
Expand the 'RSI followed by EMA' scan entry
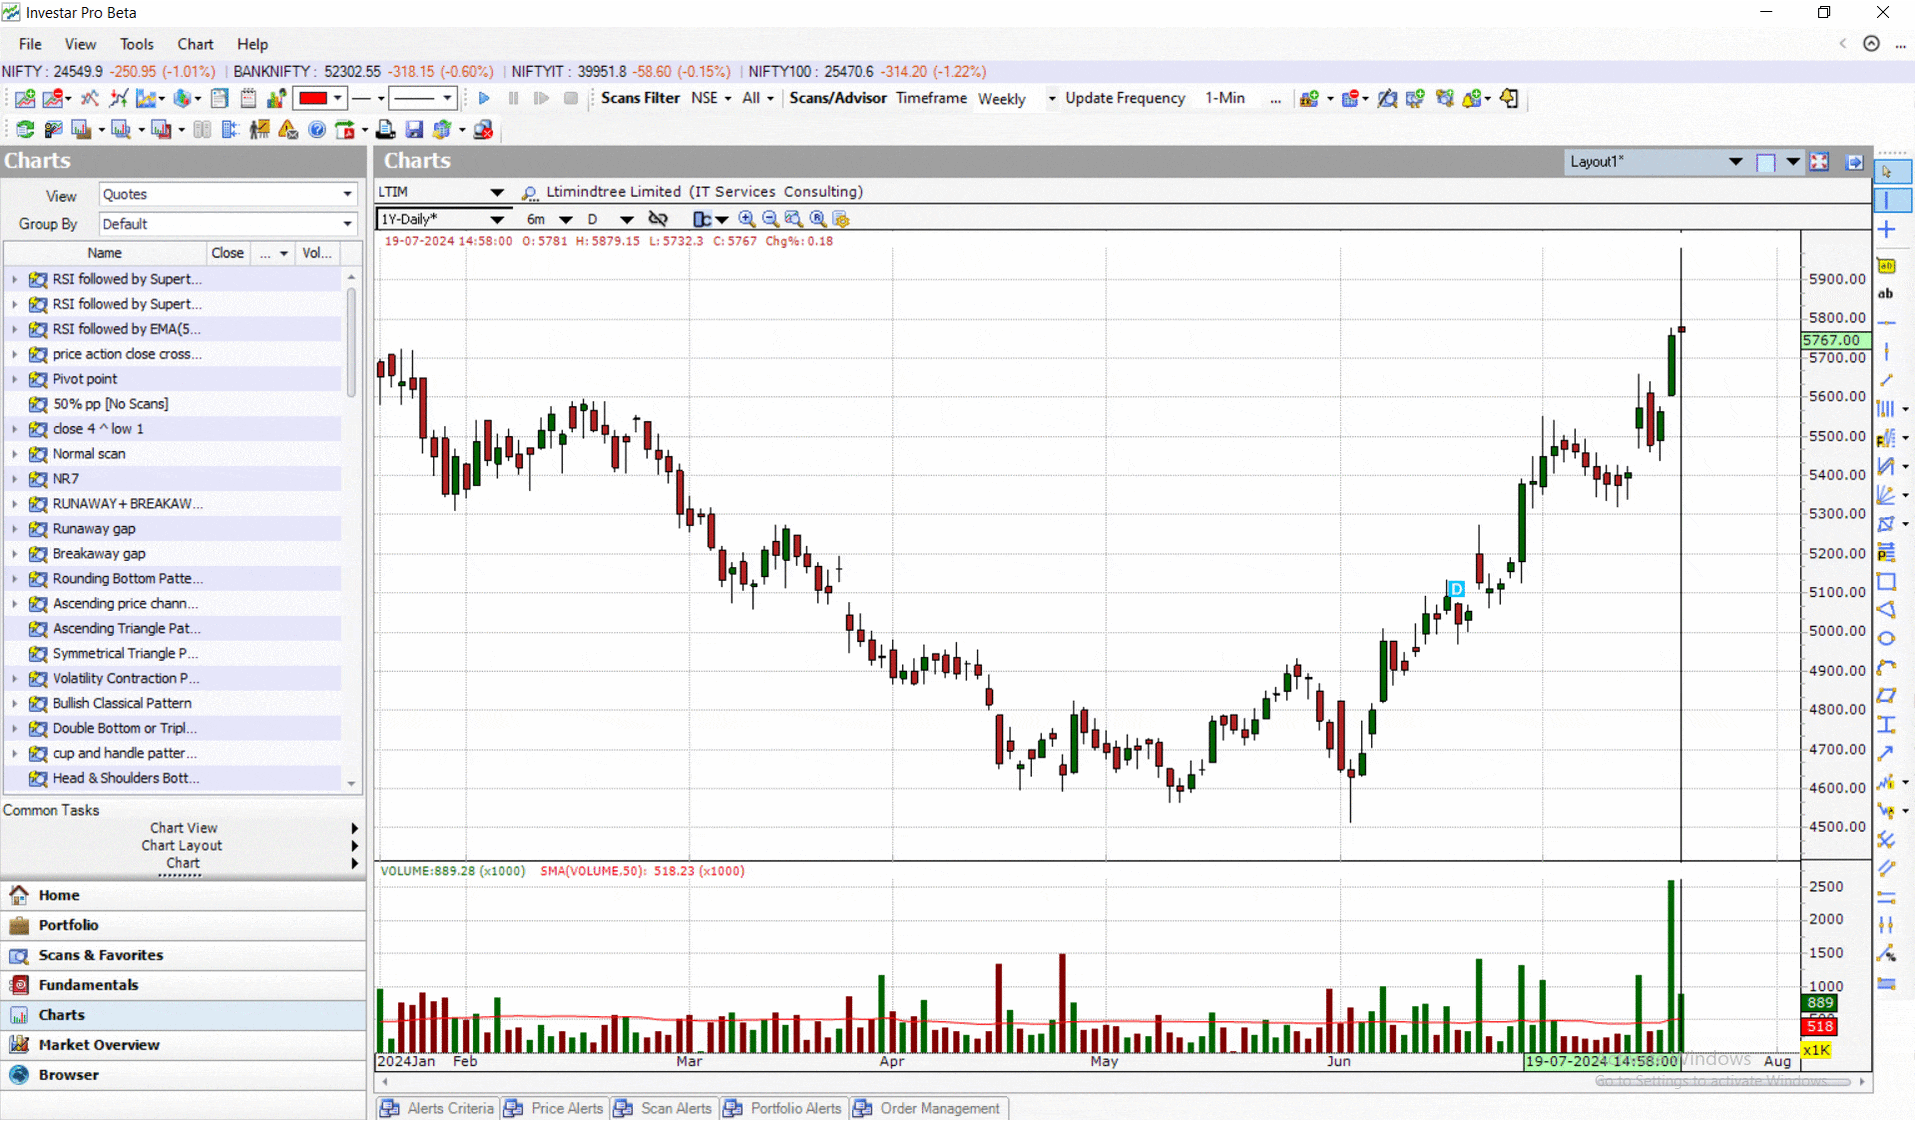[x=13, y=328]
